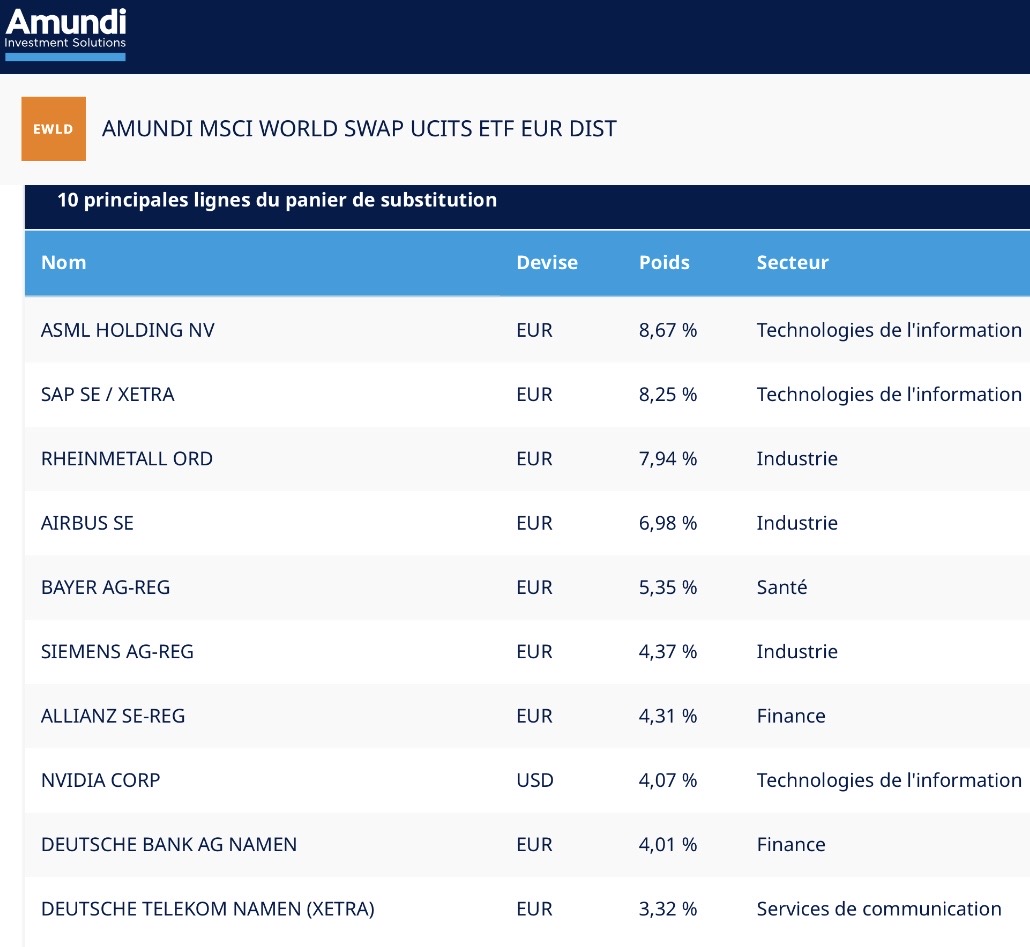Select the BAYER AG-REG row

[x=105, y=587]
